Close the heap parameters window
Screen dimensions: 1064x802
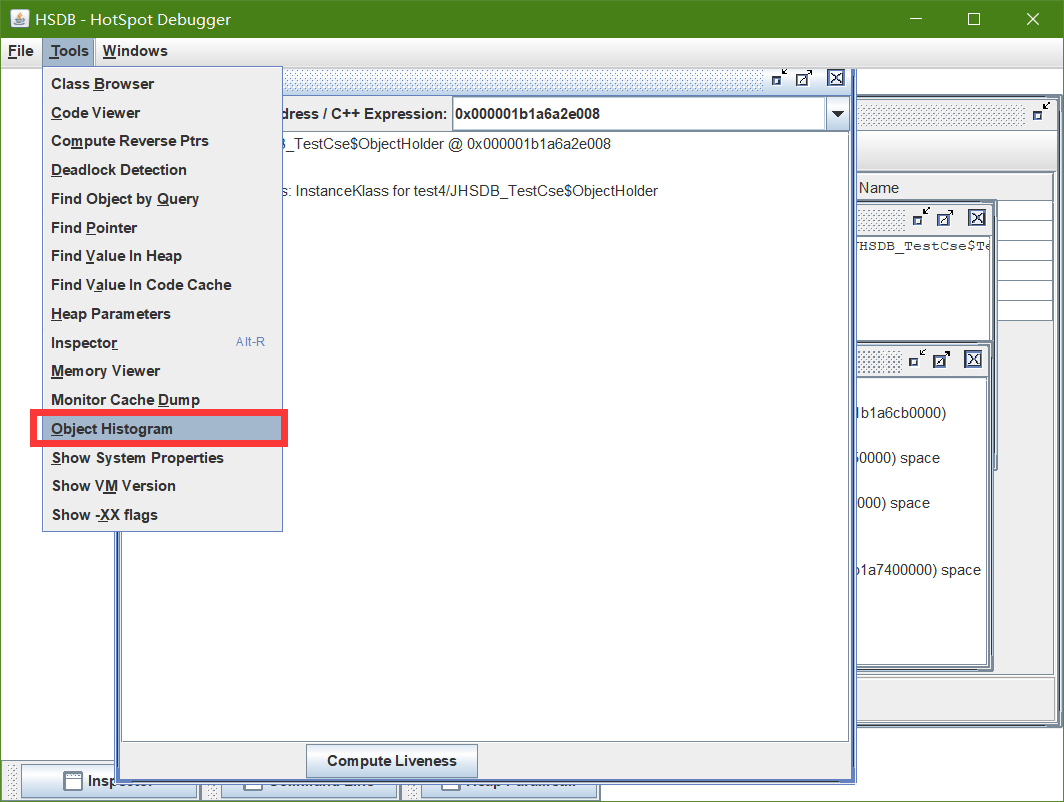click(x=973, y=359)
